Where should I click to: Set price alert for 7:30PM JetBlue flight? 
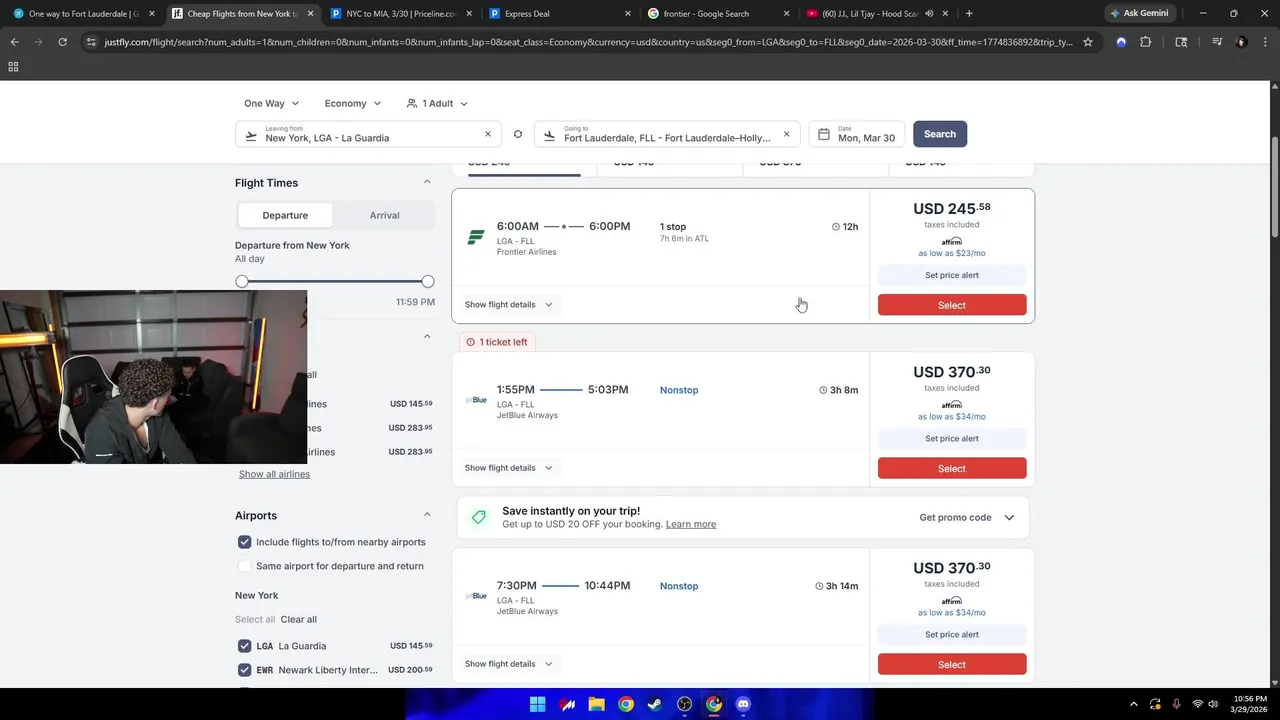coord(952,634)
